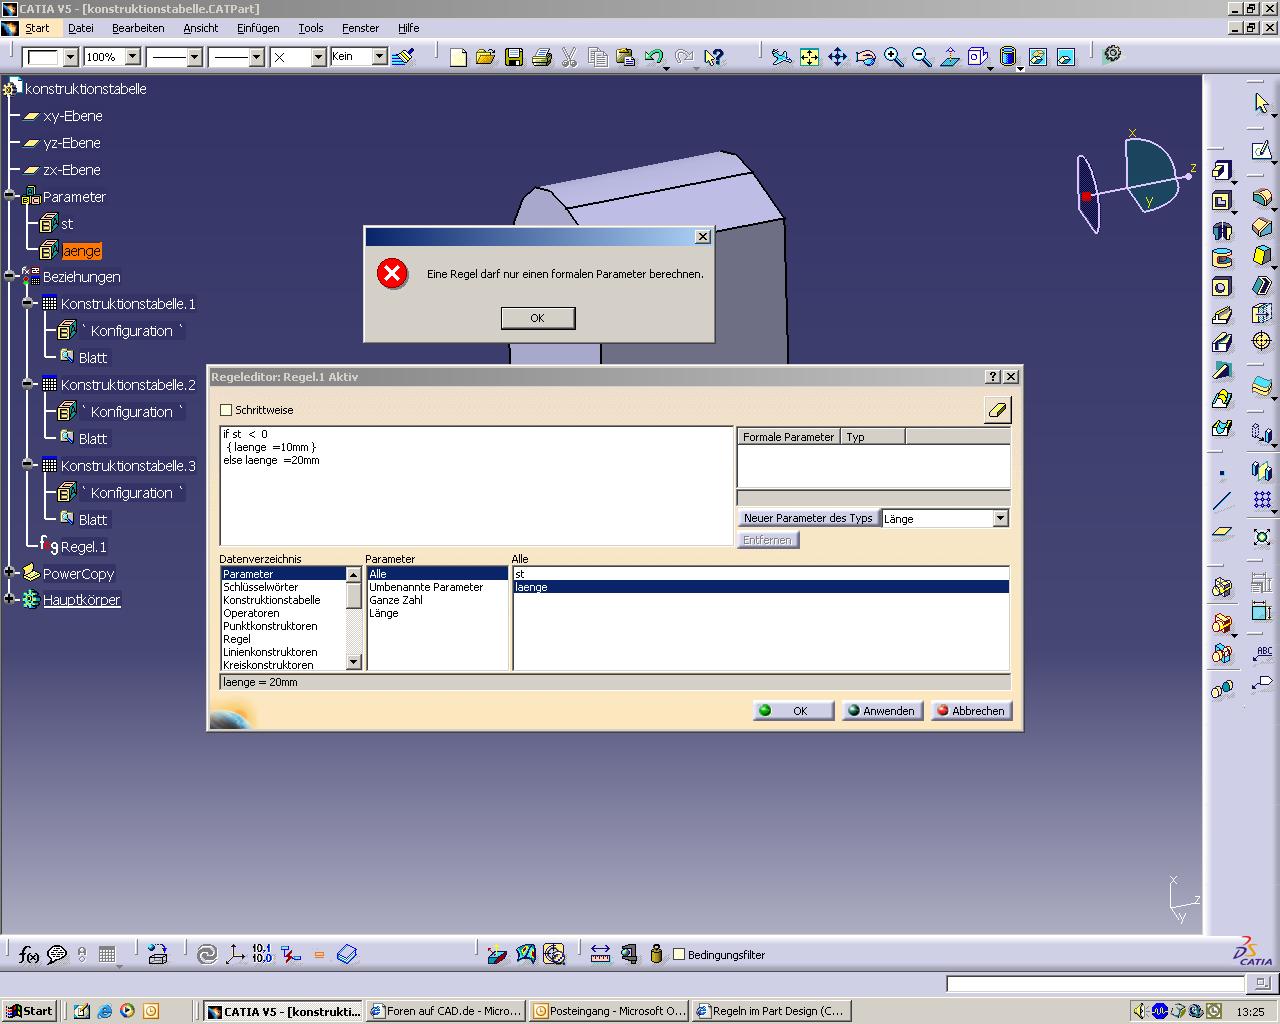Collapse Konstruktionstabelle.1 node
The height and width of the screenshot is (1024, 1280).
coord(28,304)
